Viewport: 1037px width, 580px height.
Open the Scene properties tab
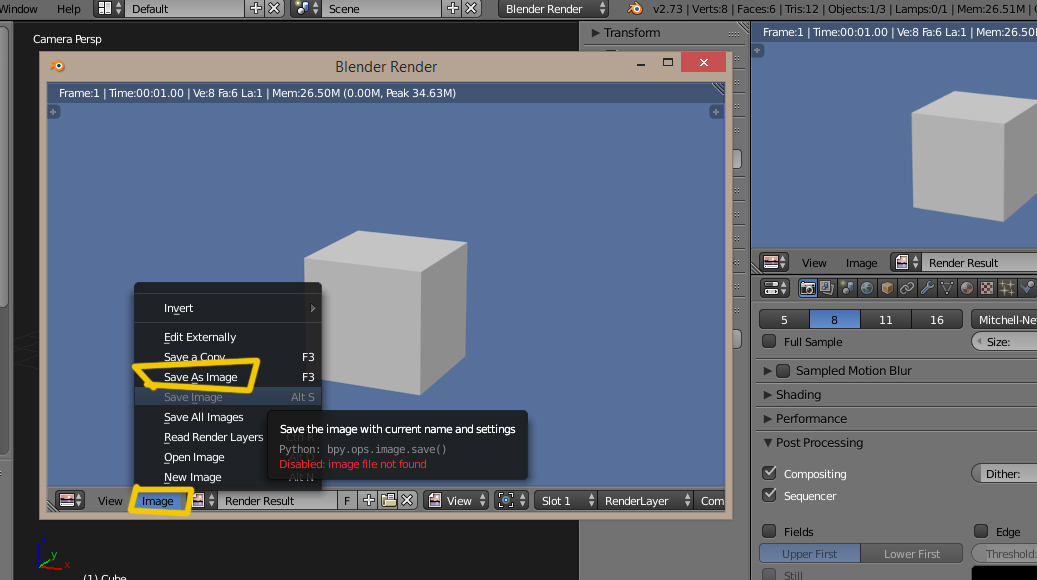(847, 288)
